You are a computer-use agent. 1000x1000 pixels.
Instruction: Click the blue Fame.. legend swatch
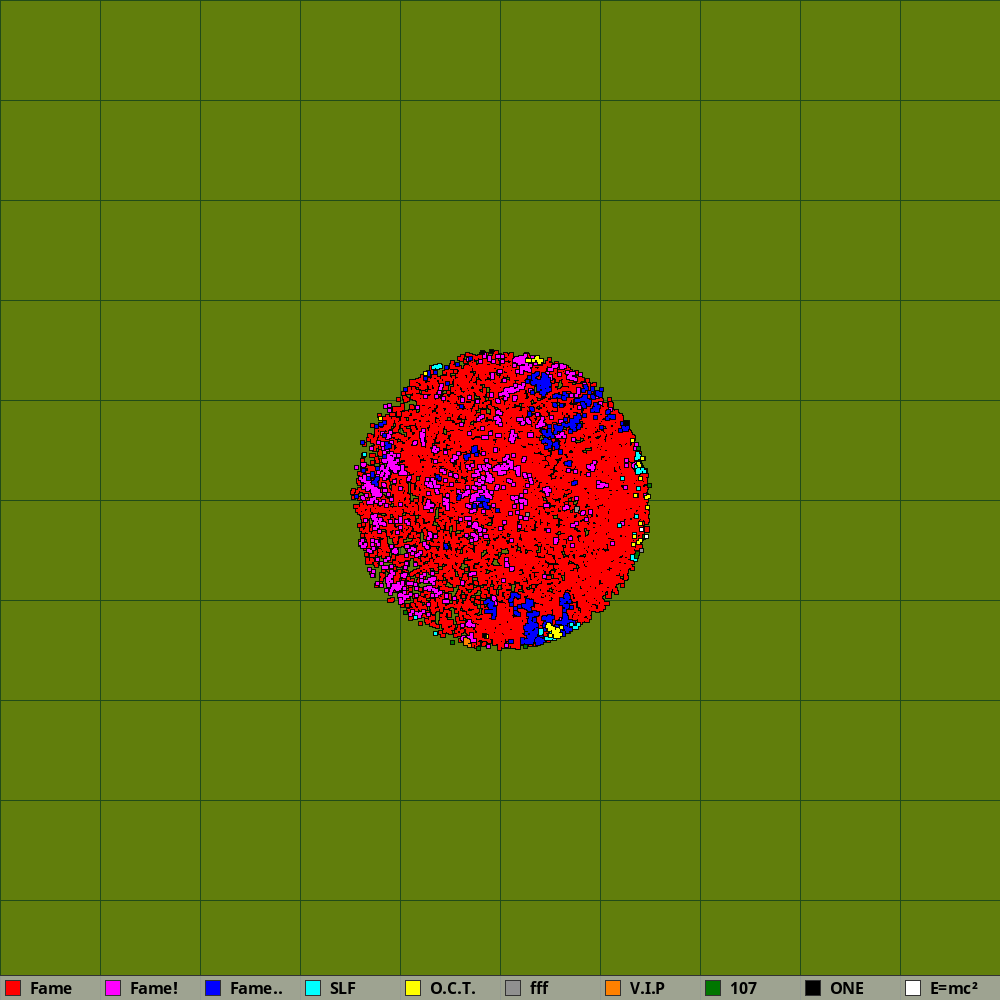tap(213, 988)
